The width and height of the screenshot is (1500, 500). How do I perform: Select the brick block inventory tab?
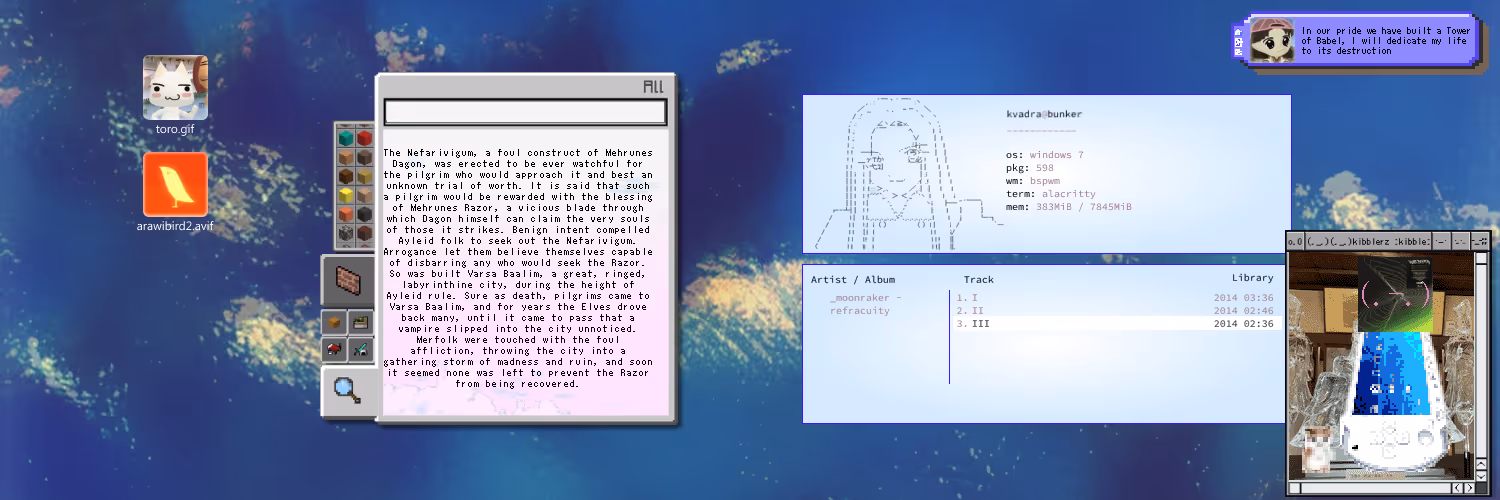[348, 279]
